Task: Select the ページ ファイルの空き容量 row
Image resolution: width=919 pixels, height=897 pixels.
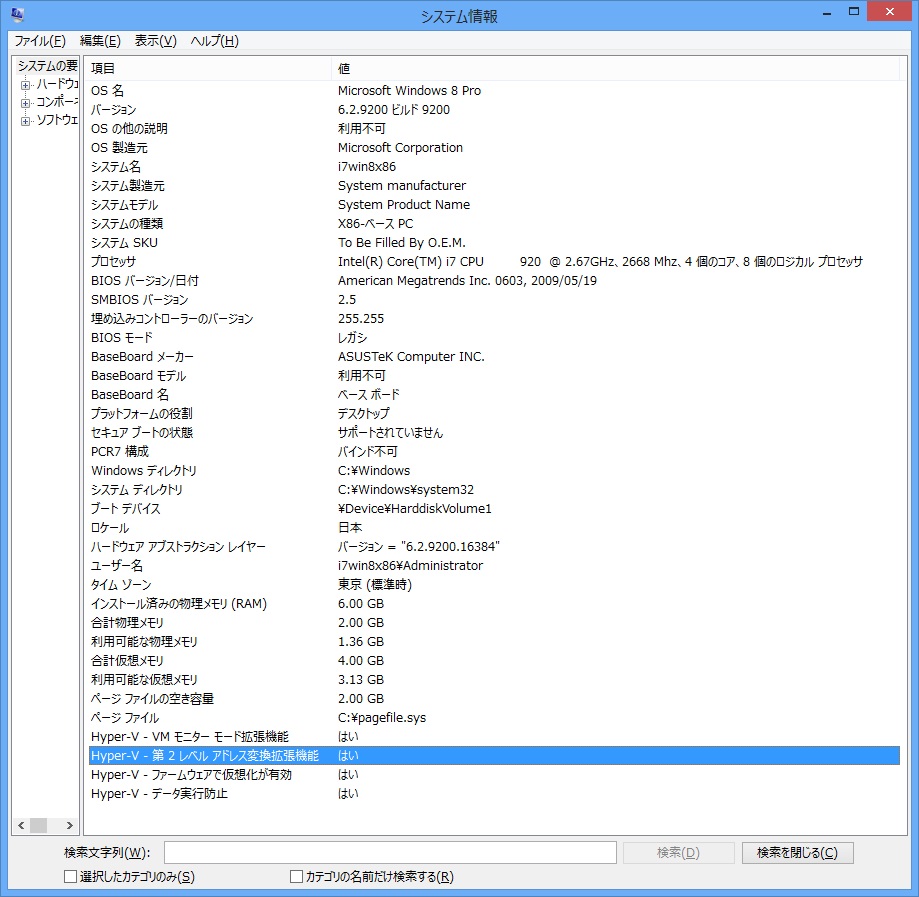Action: click(494, 698)
